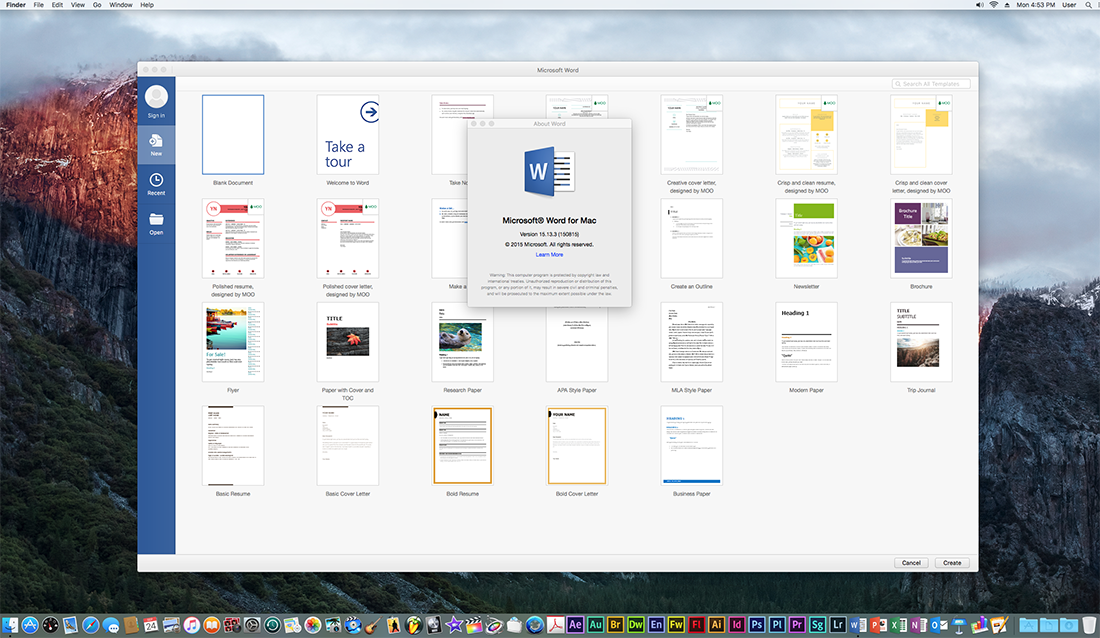The width and height of the screenshot is (1100, 638).
Task: Open Photoshop from the Dock
Action: coord(757,625)
